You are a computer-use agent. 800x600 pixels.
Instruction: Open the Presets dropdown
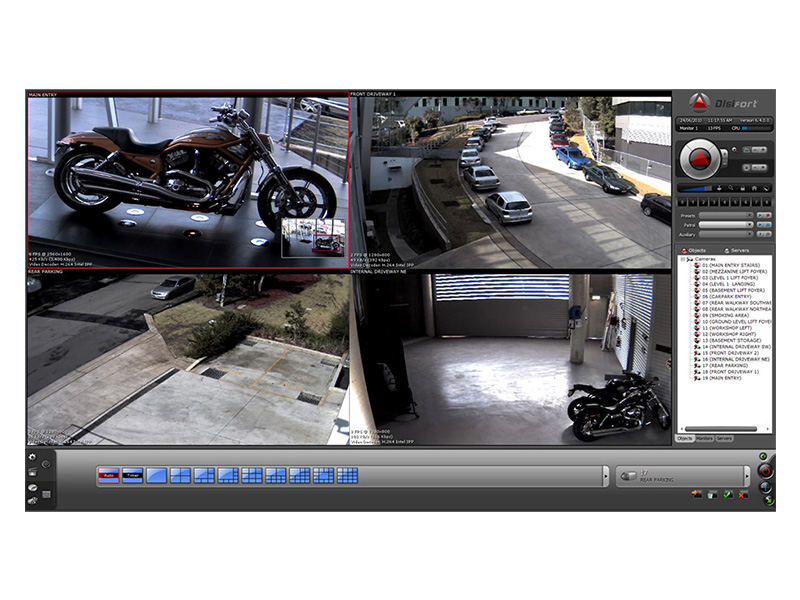[x=726, y=215]
